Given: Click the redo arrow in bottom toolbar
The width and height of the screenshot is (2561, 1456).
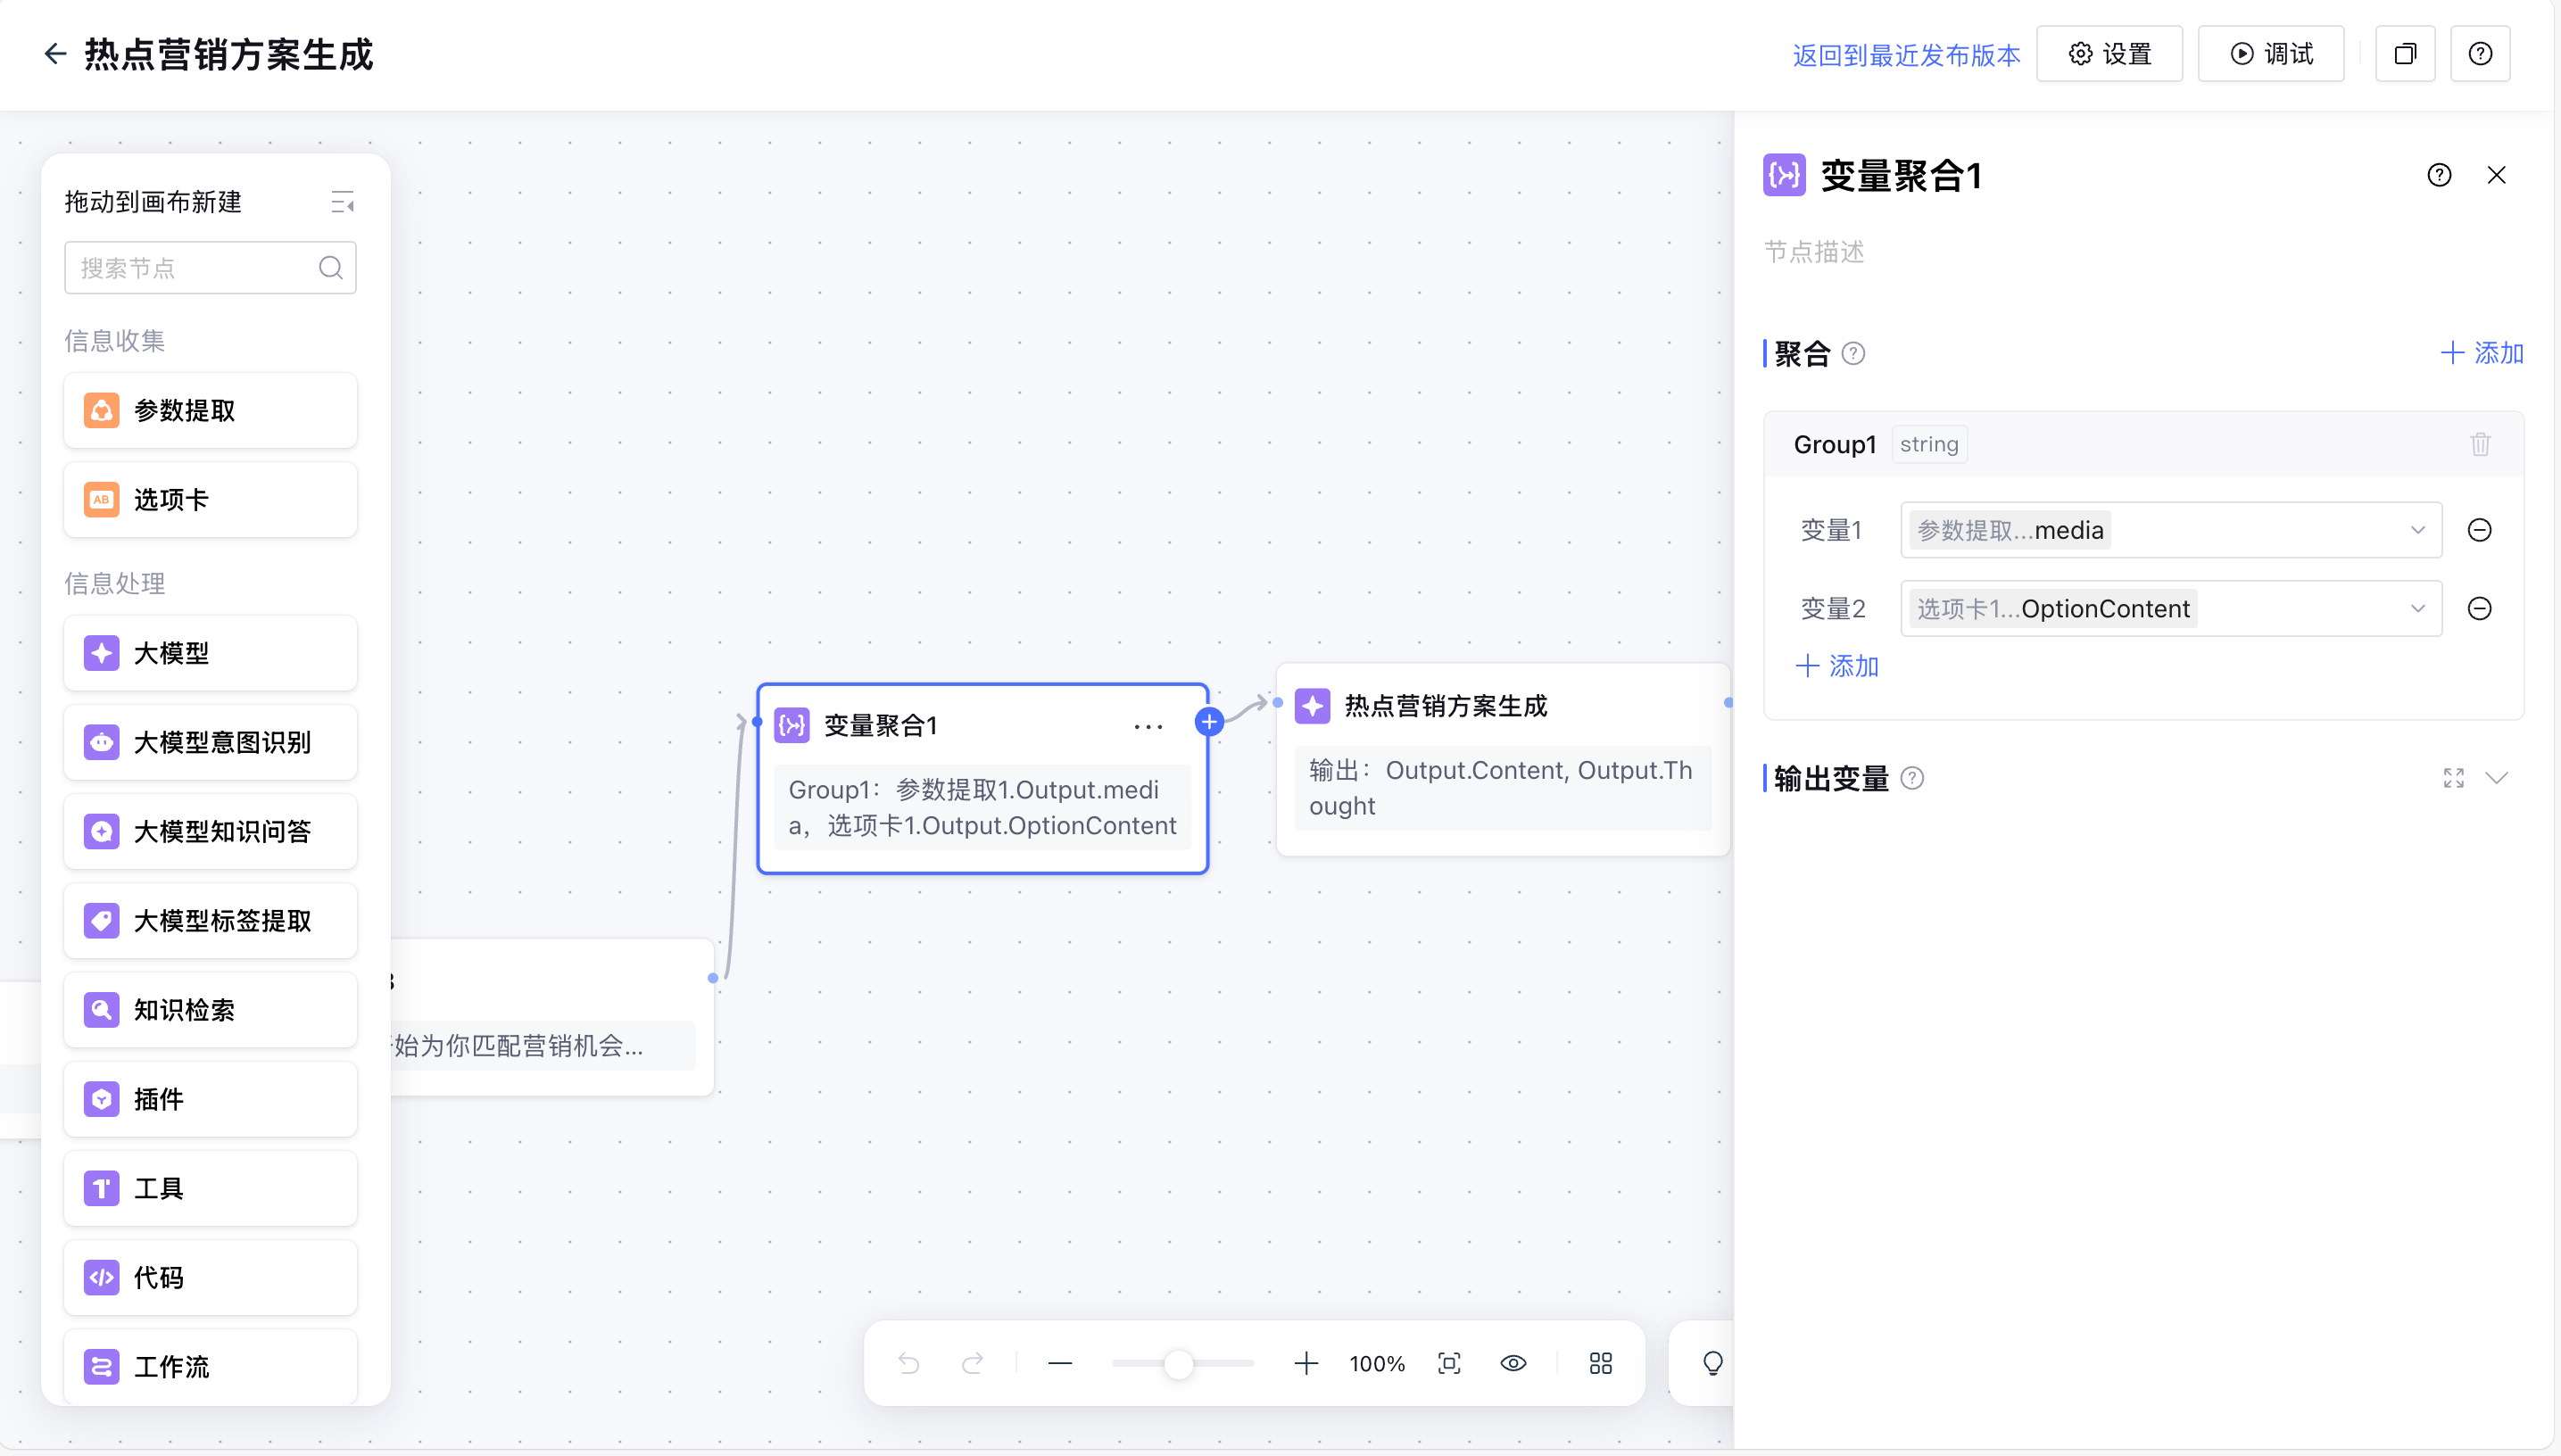Looking at the screenshot, I should point(972,1363).
